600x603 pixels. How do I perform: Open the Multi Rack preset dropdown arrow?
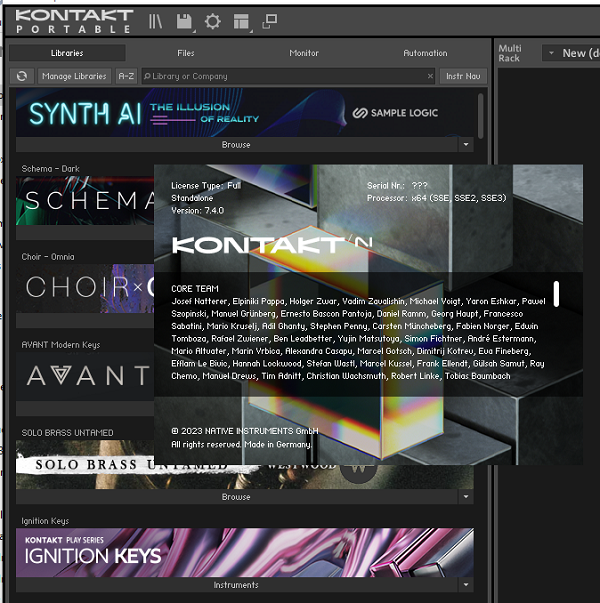pyautogui.click(x=551, y=53)
